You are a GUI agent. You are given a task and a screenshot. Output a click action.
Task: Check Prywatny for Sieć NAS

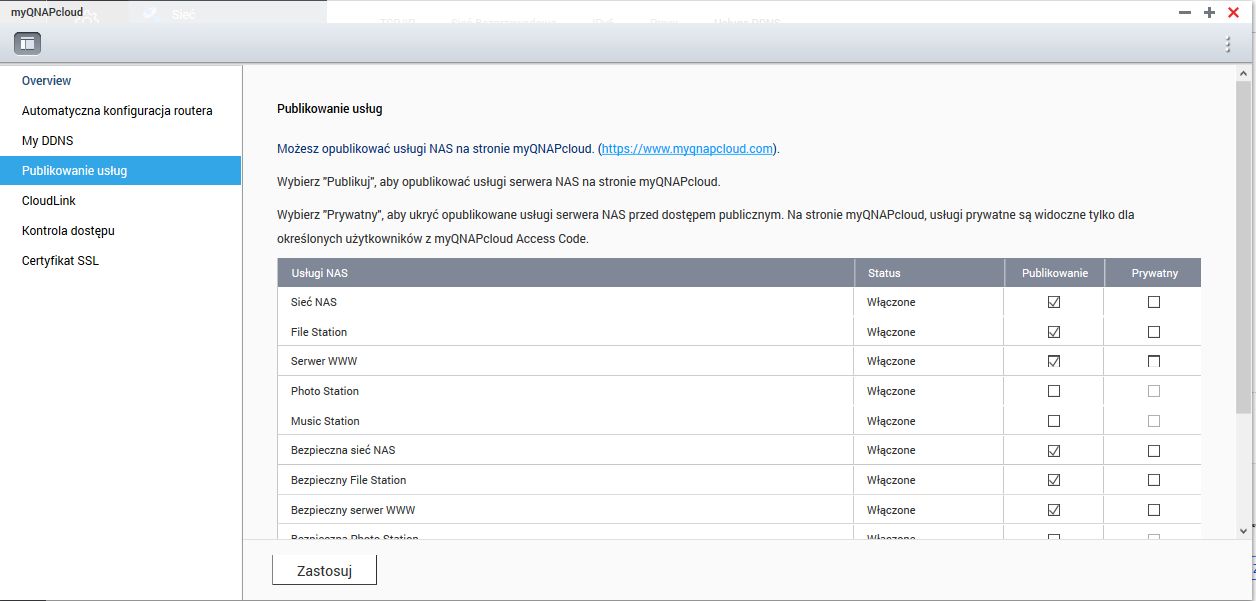point(1154,302)
